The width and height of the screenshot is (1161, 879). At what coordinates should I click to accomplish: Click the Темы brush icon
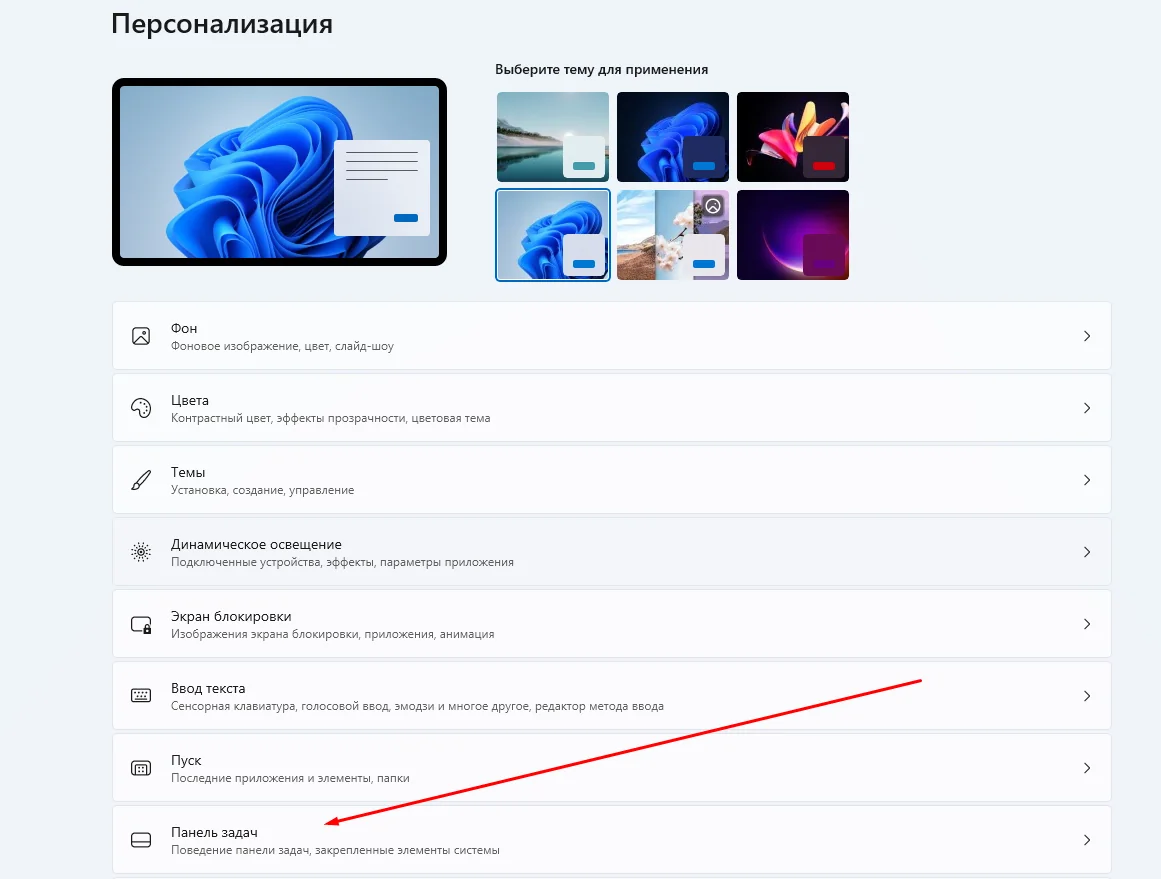tap(141, 480)
